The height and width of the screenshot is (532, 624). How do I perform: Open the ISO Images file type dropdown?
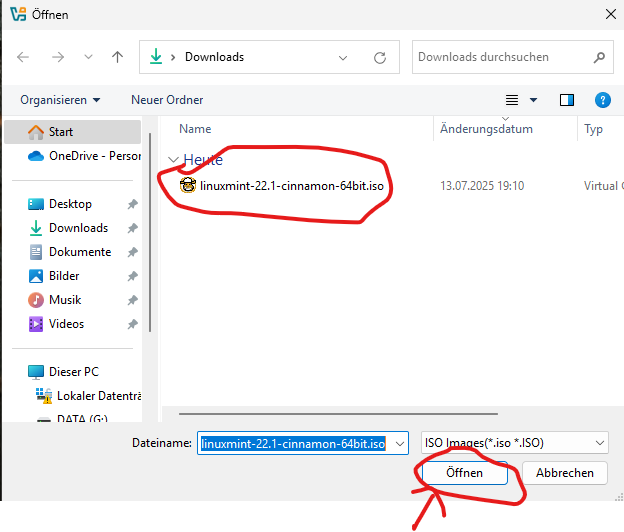515,442
